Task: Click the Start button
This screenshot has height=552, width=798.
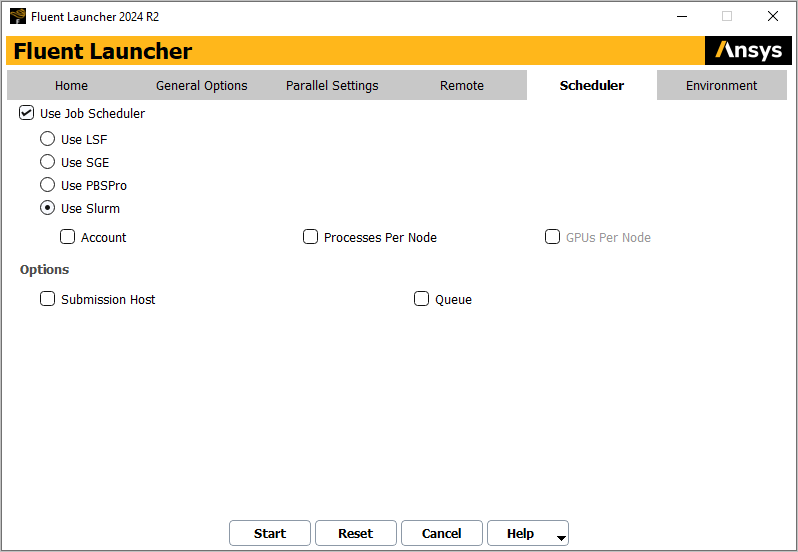Action: [270, 533]
